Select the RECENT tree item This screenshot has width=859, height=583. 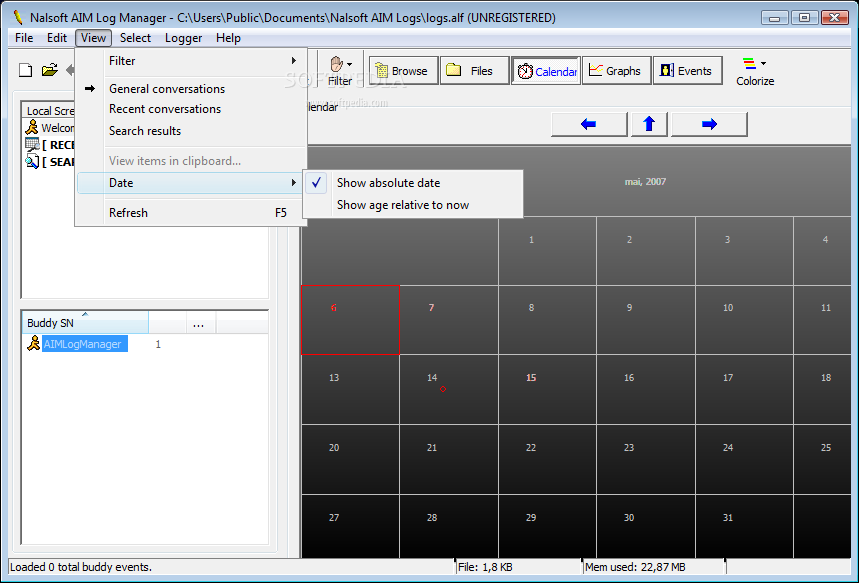click(x=50, y=145)
